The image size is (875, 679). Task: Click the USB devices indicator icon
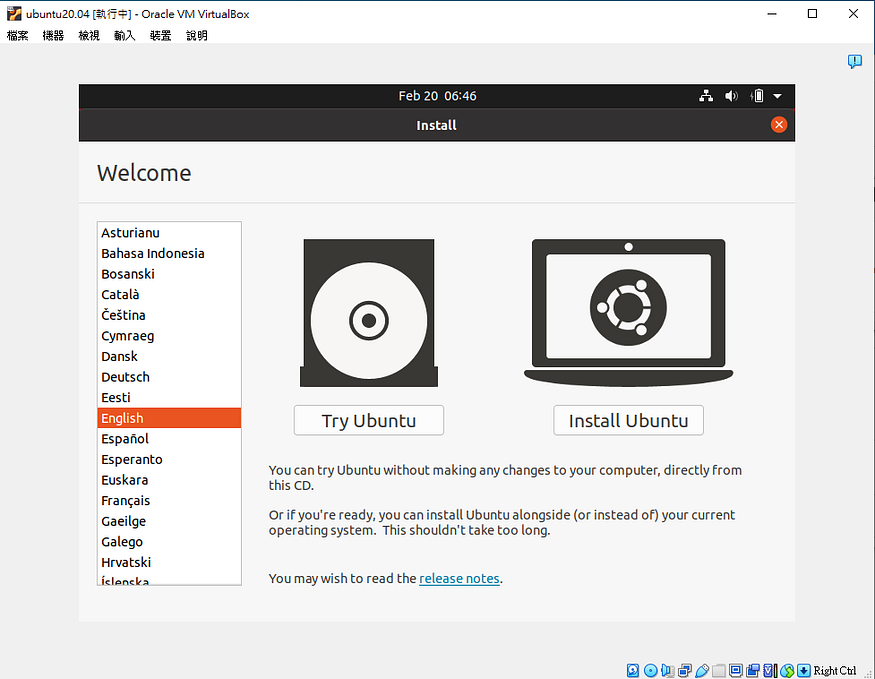[x=702, y=670]
